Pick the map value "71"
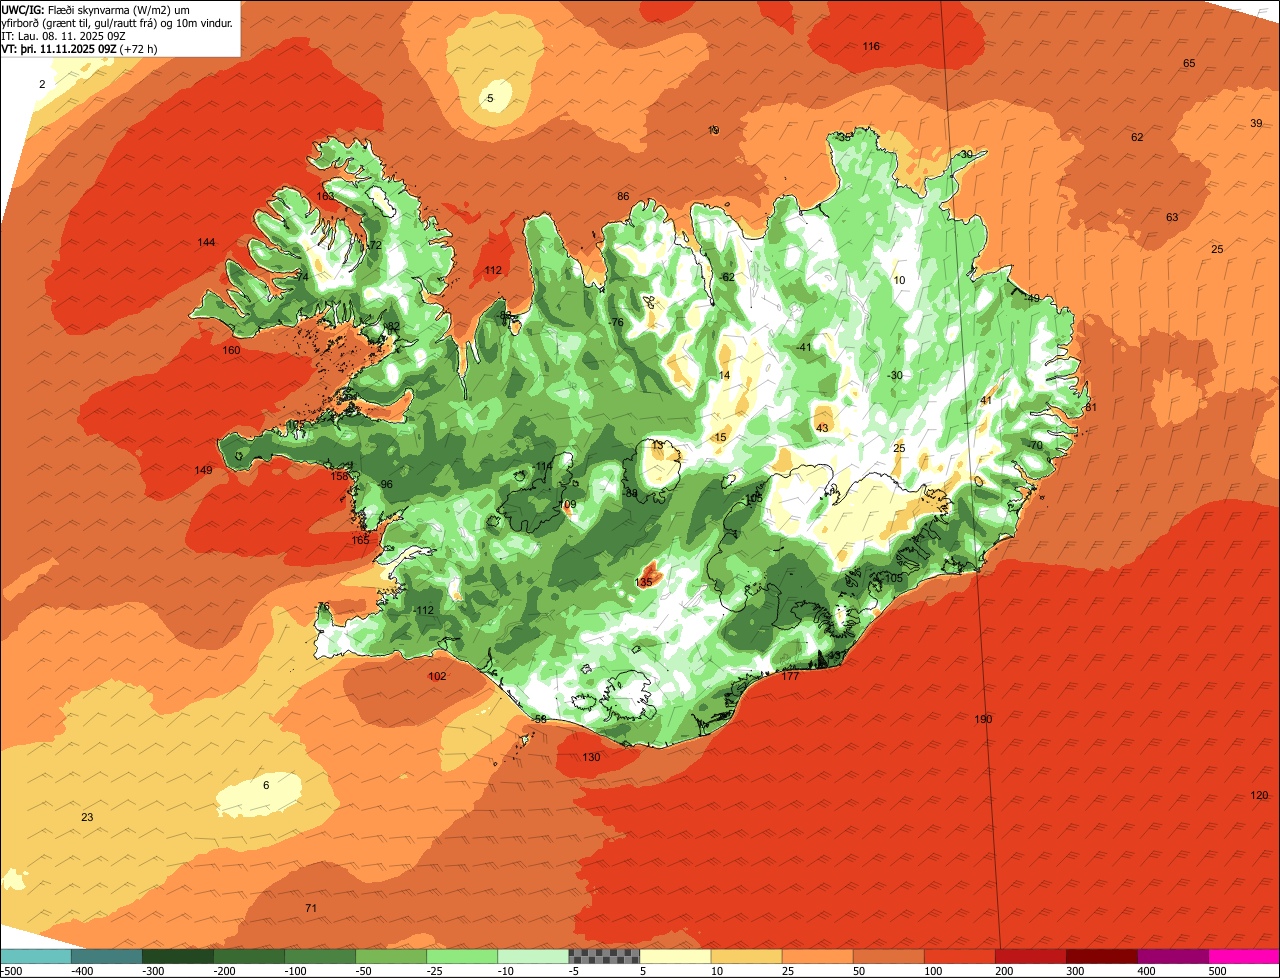 pos(311,908)
